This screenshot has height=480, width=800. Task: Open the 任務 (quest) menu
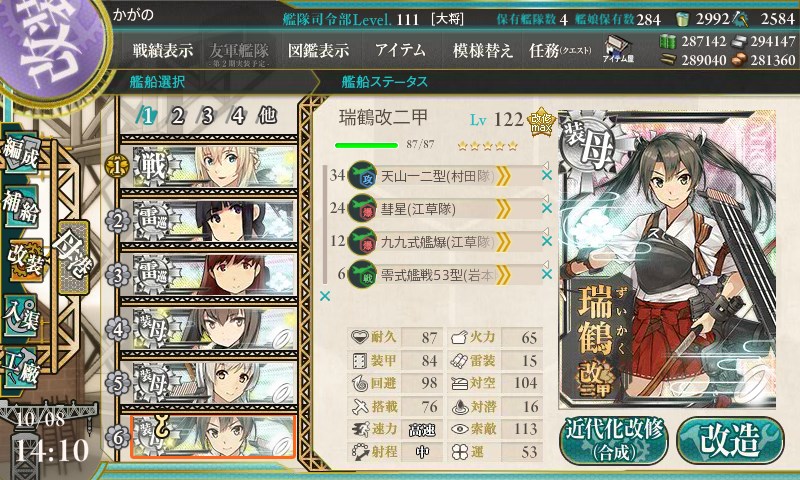click(560, 50)
